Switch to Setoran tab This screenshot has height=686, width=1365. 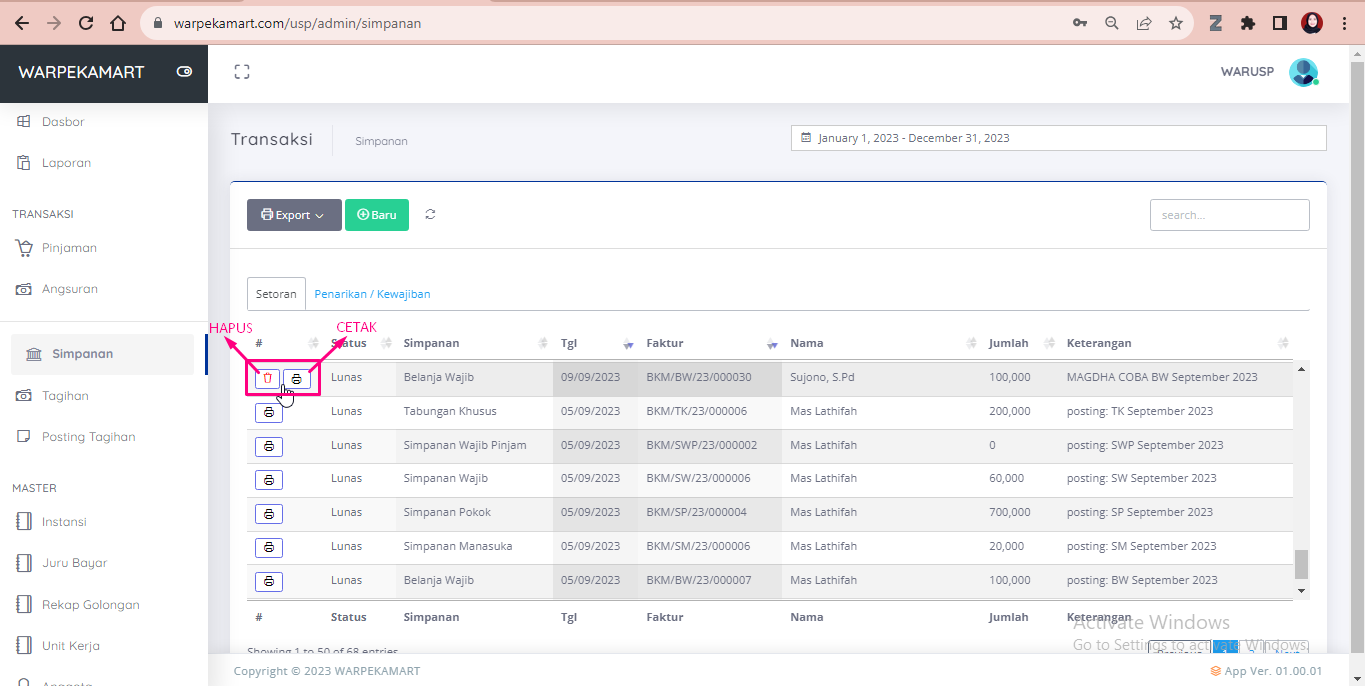pos(276,294)
